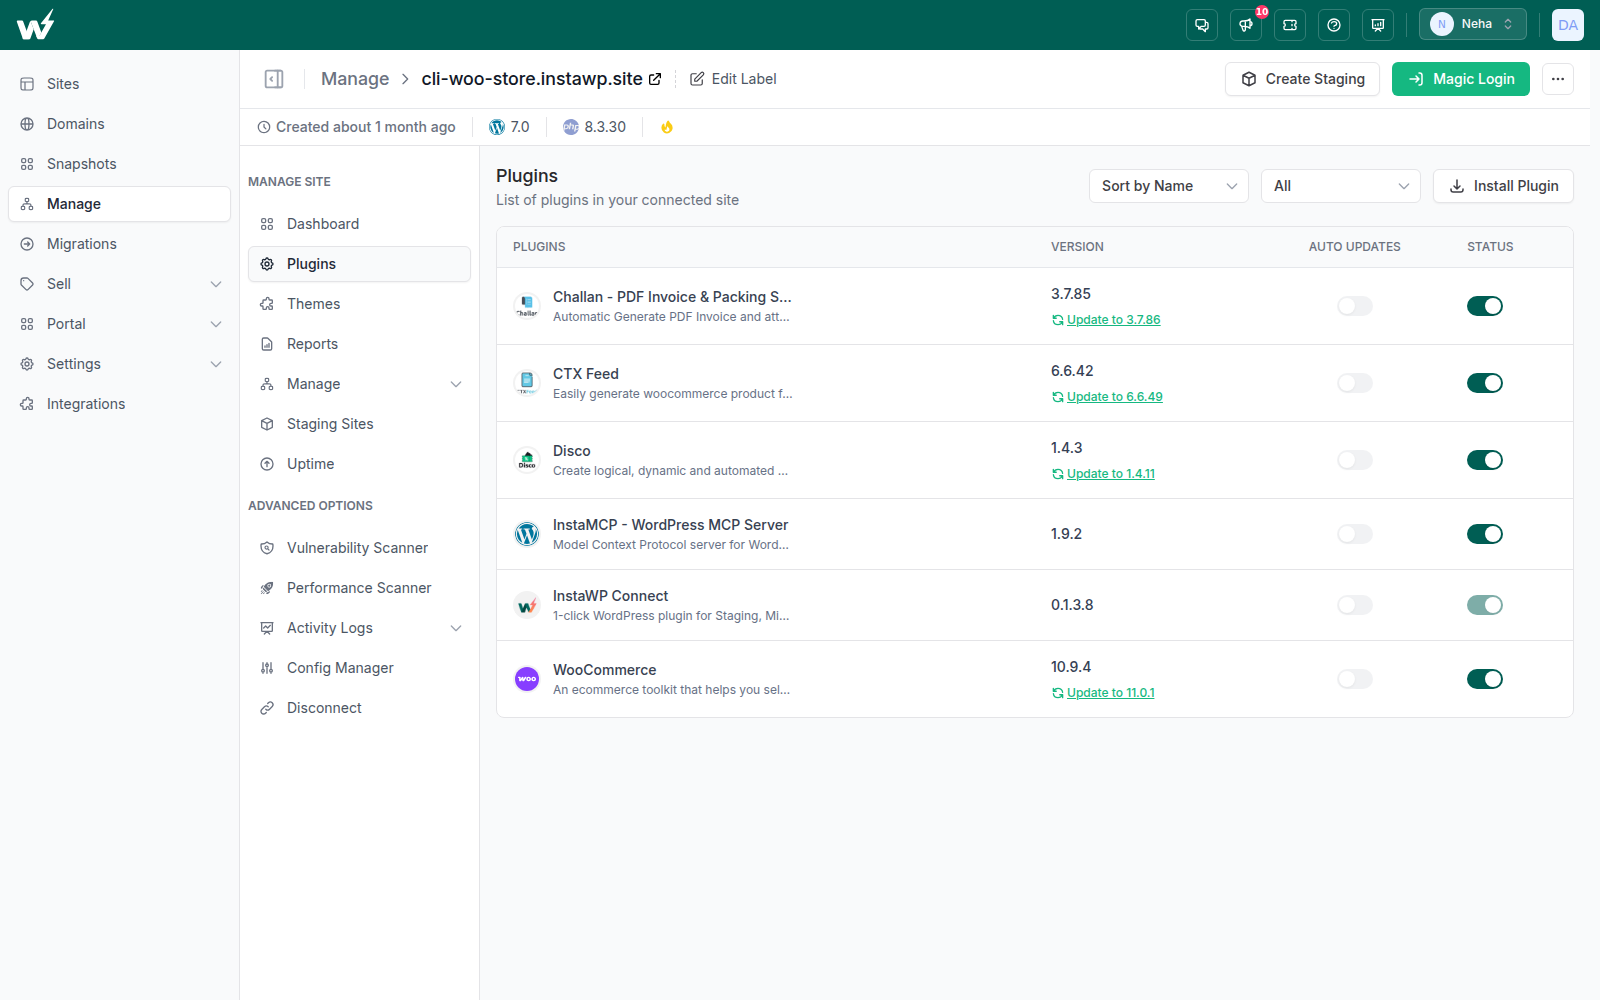Click the WordPress version 7.0 icon
Screen dimensions: 1600x1000
[497, 127]
